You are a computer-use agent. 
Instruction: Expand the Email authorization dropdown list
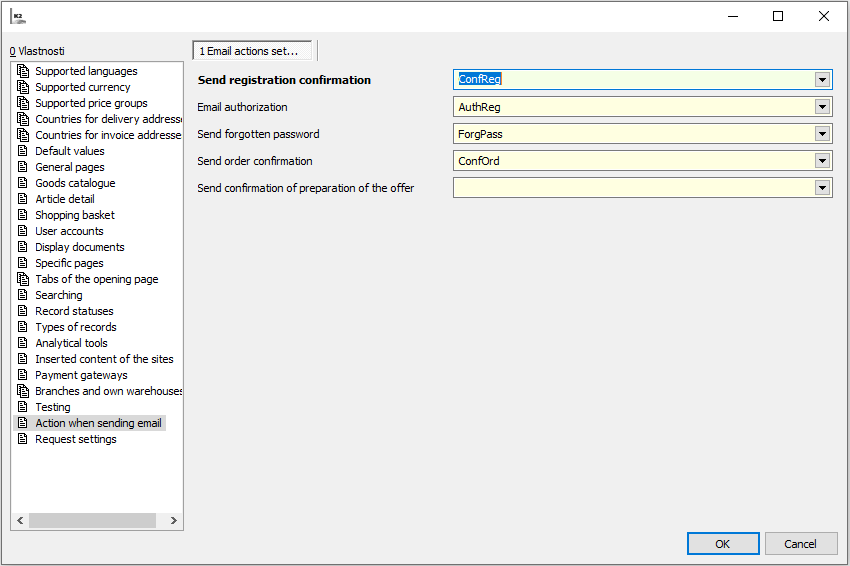tap(822, 107)
